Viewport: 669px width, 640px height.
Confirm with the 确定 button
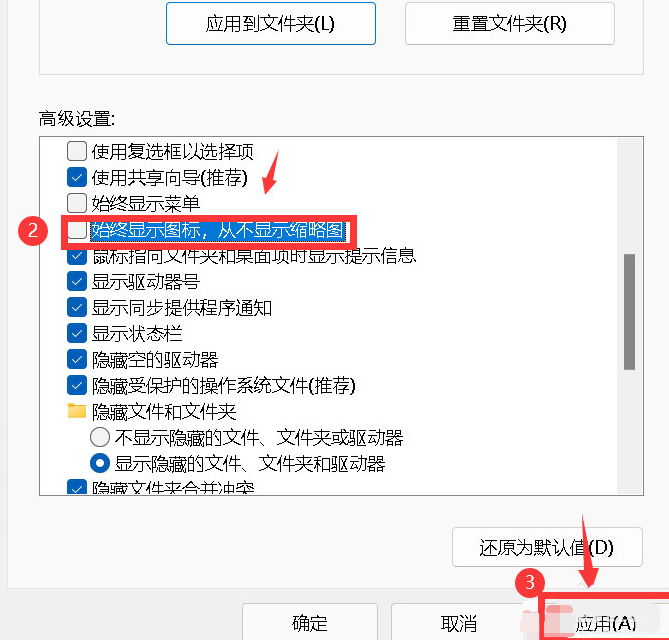(x=310, y=623)
